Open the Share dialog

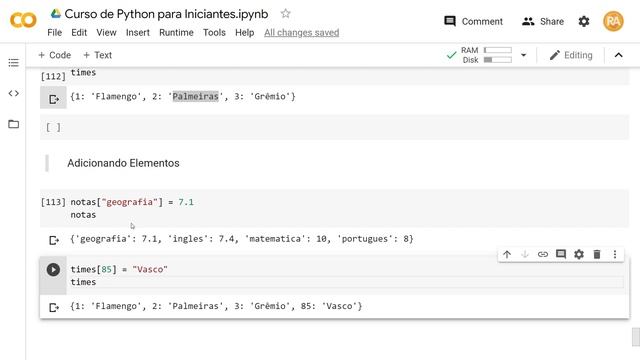coord(543,21)
